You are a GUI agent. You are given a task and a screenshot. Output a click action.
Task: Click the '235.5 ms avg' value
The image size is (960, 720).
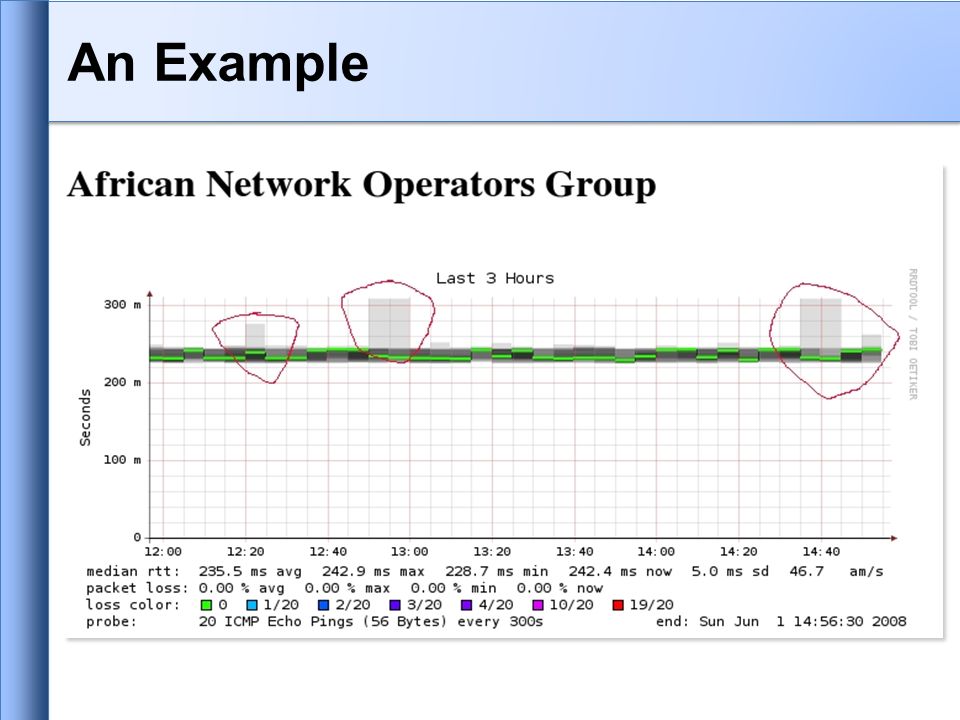coord(250,571)
